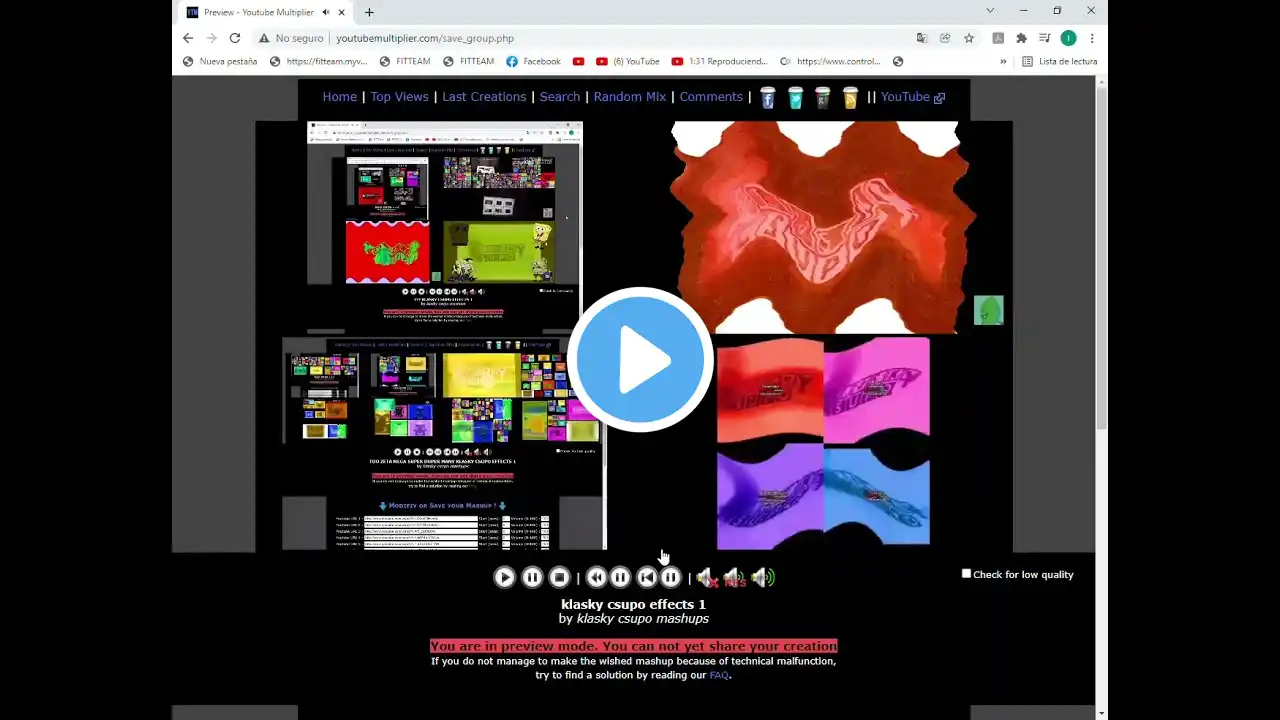
Task: Click the red preview mode warning text
Action: coord(633,646)
